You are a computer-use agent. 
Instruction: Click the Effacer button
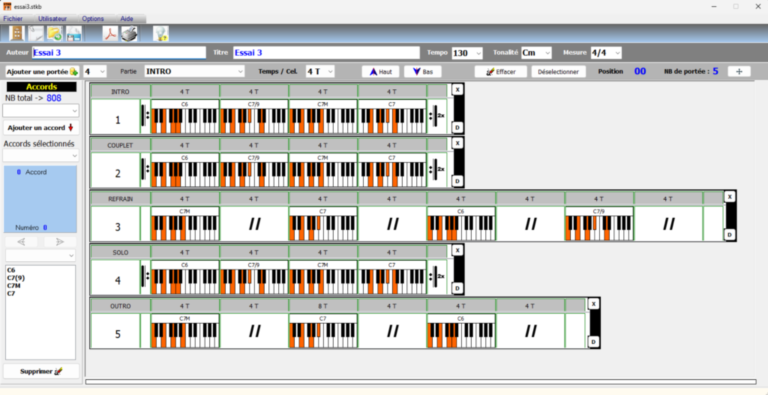pyautogui.click(x=501, y=72)
